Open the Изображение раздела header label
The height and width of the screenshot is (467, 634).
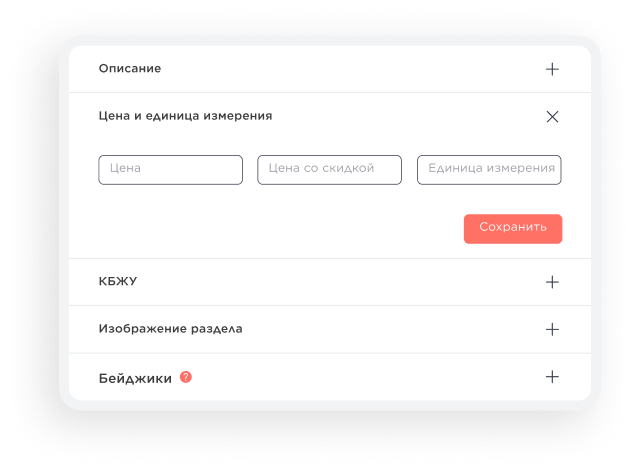170,329
